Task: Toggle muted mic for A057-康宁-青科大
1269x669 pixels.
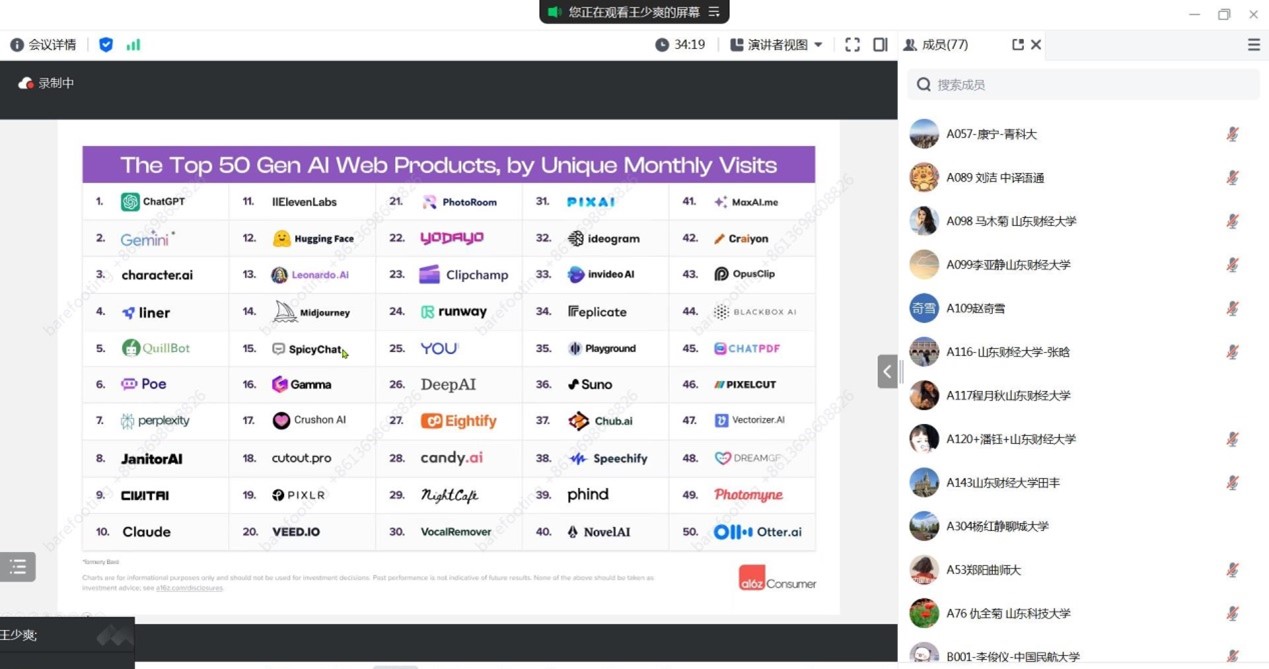Action: click(1232, 134)
